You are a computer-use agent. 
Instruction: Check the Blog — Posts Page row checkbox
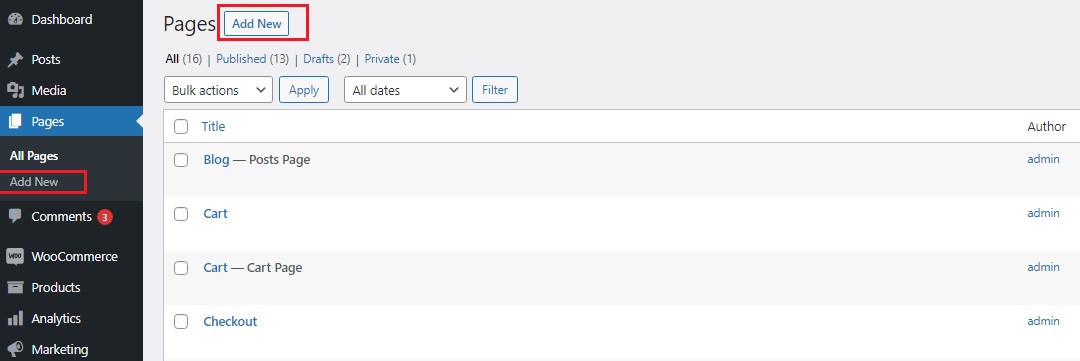[x=181, y=160]
